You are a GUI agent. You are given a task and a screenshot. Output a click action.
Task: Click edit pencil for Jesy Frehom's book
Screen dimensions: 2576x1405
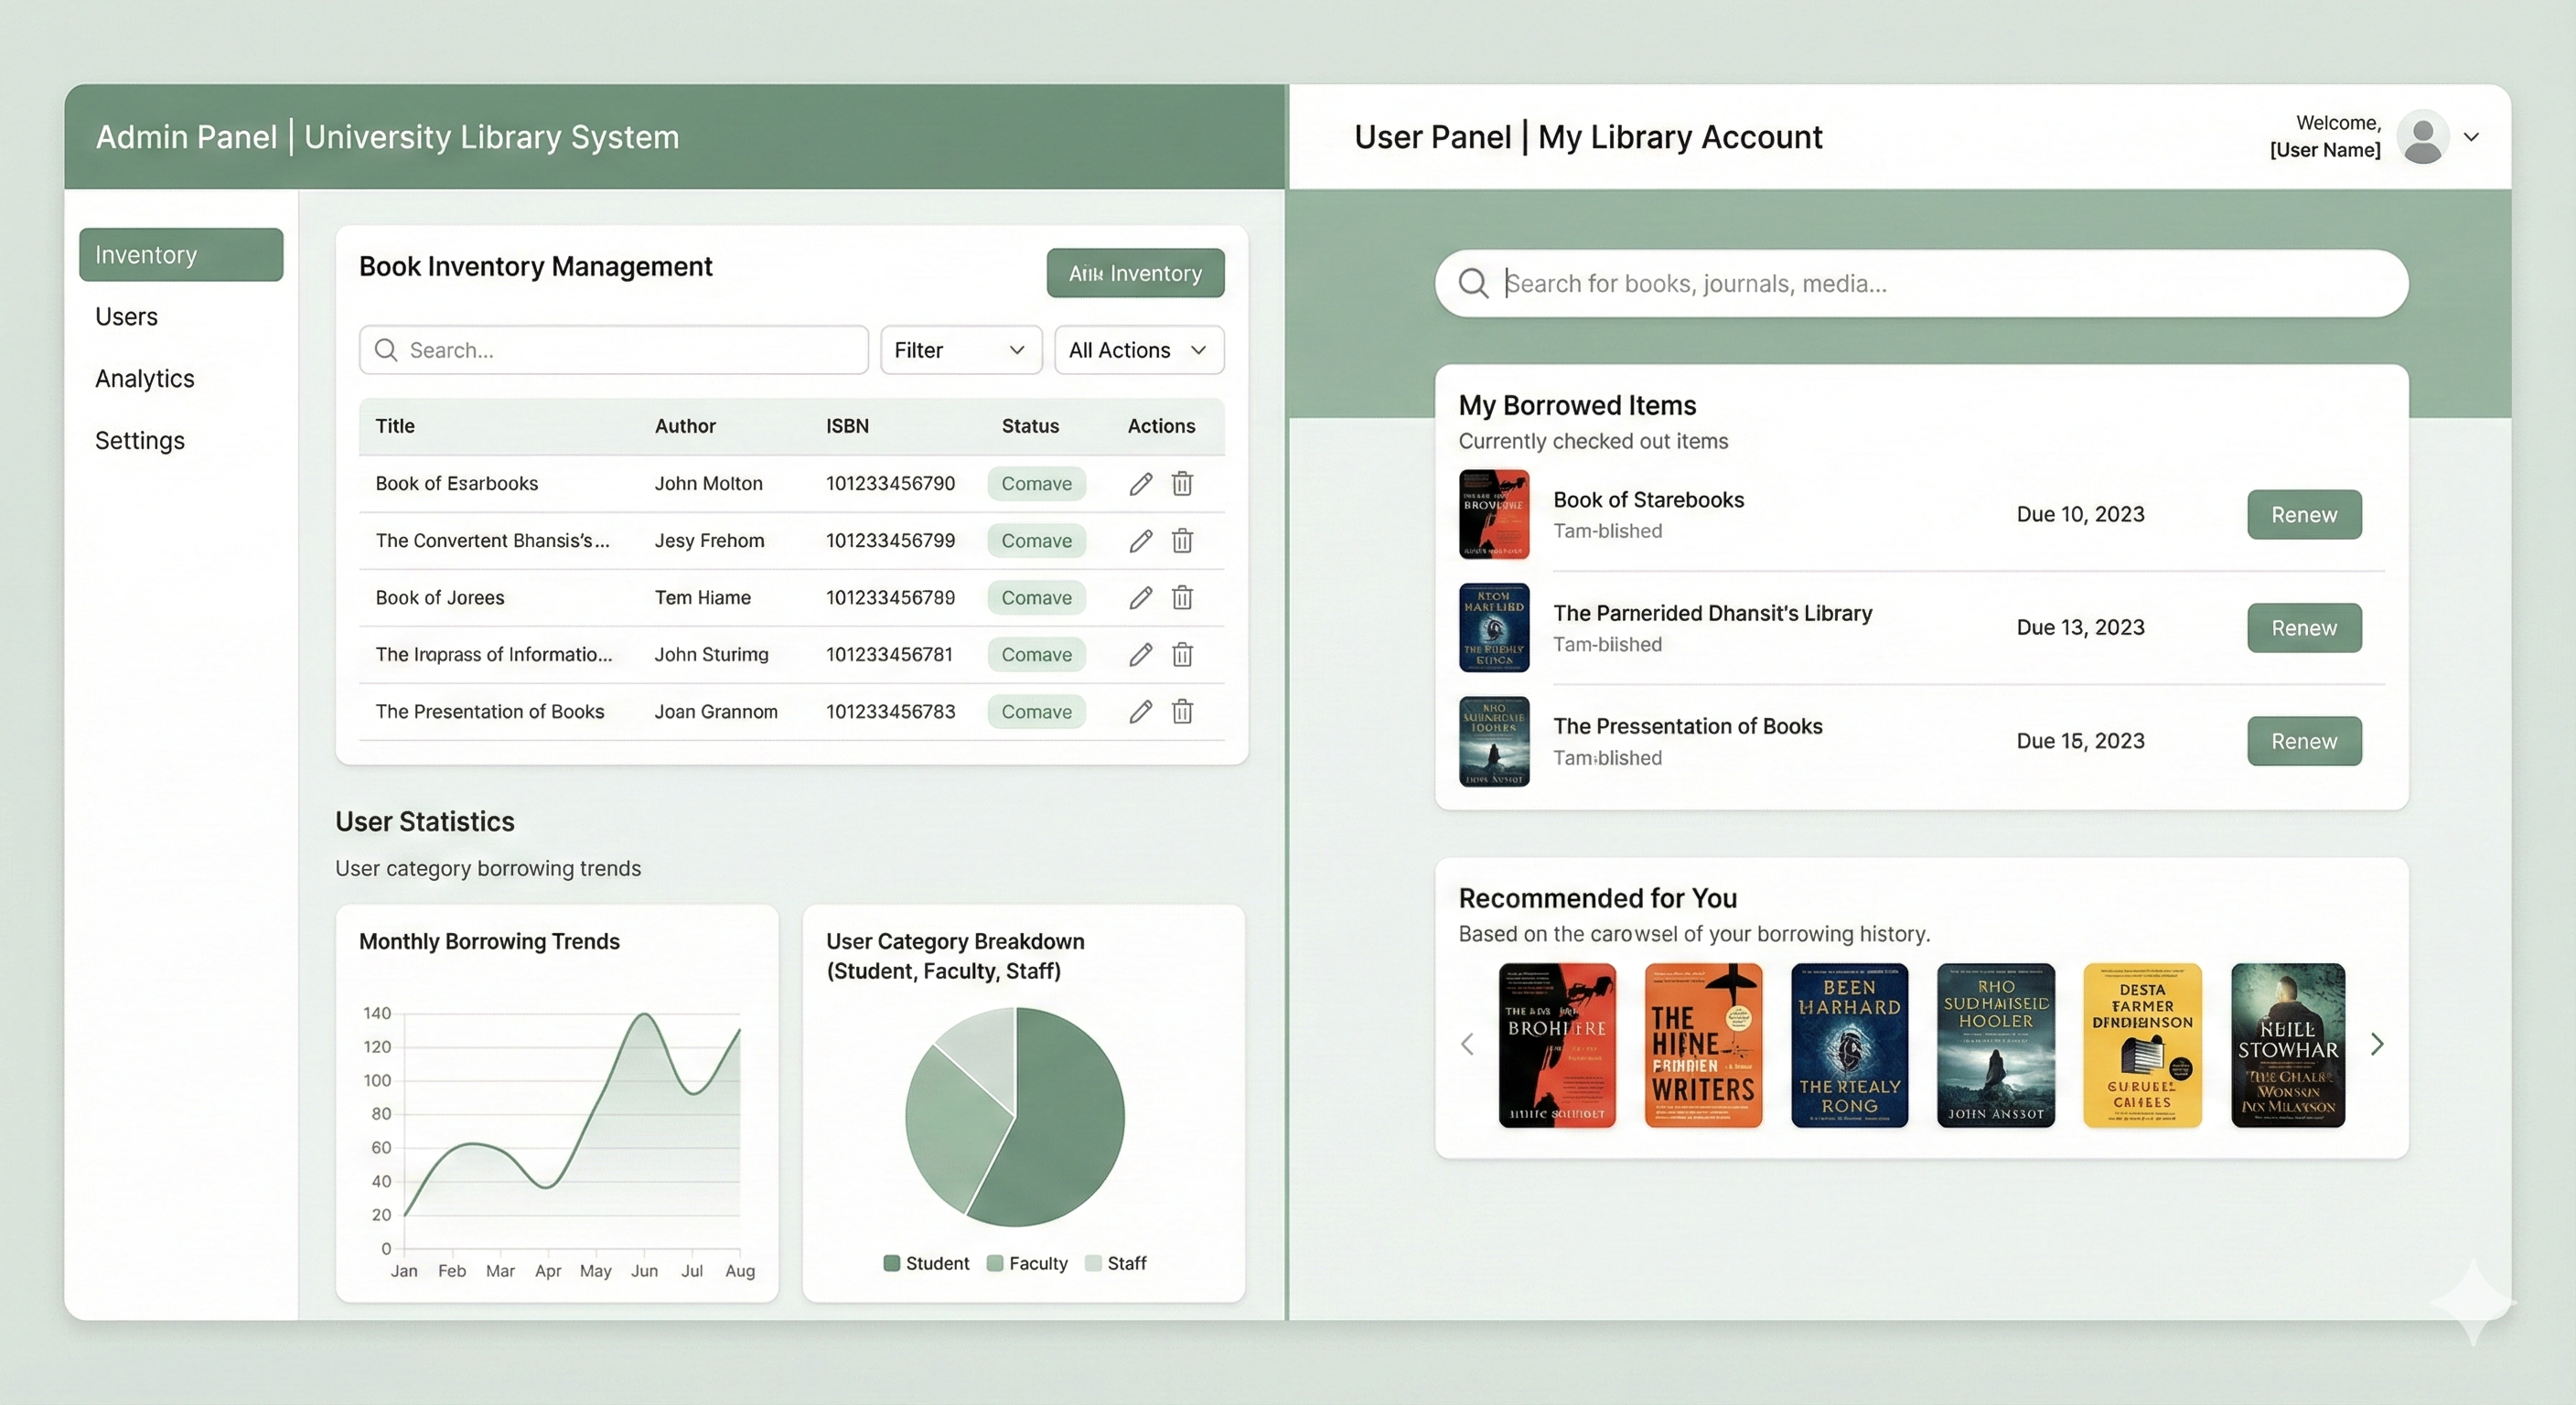pos(1140,541)
